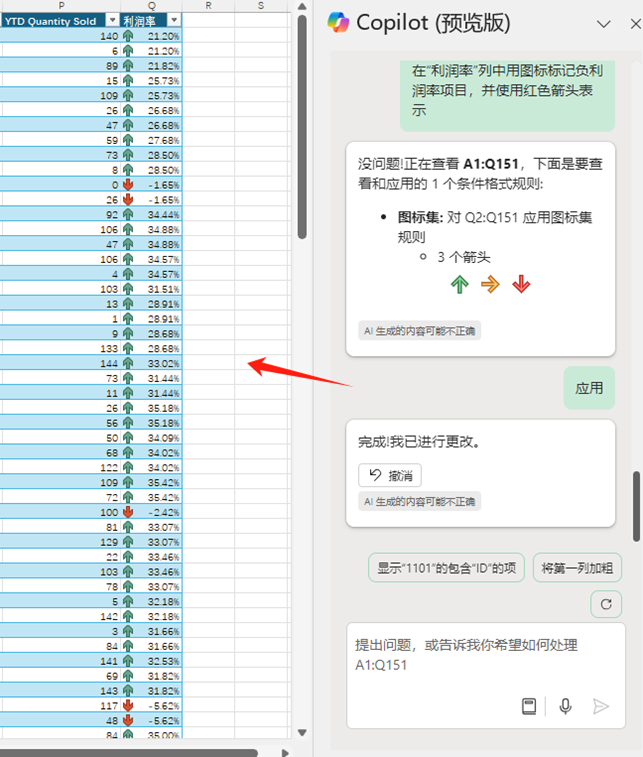Select suggestion 显示"1101"的包含"ID"的项
This screenshot has width=643, height=757.
[x=447, y=568]
